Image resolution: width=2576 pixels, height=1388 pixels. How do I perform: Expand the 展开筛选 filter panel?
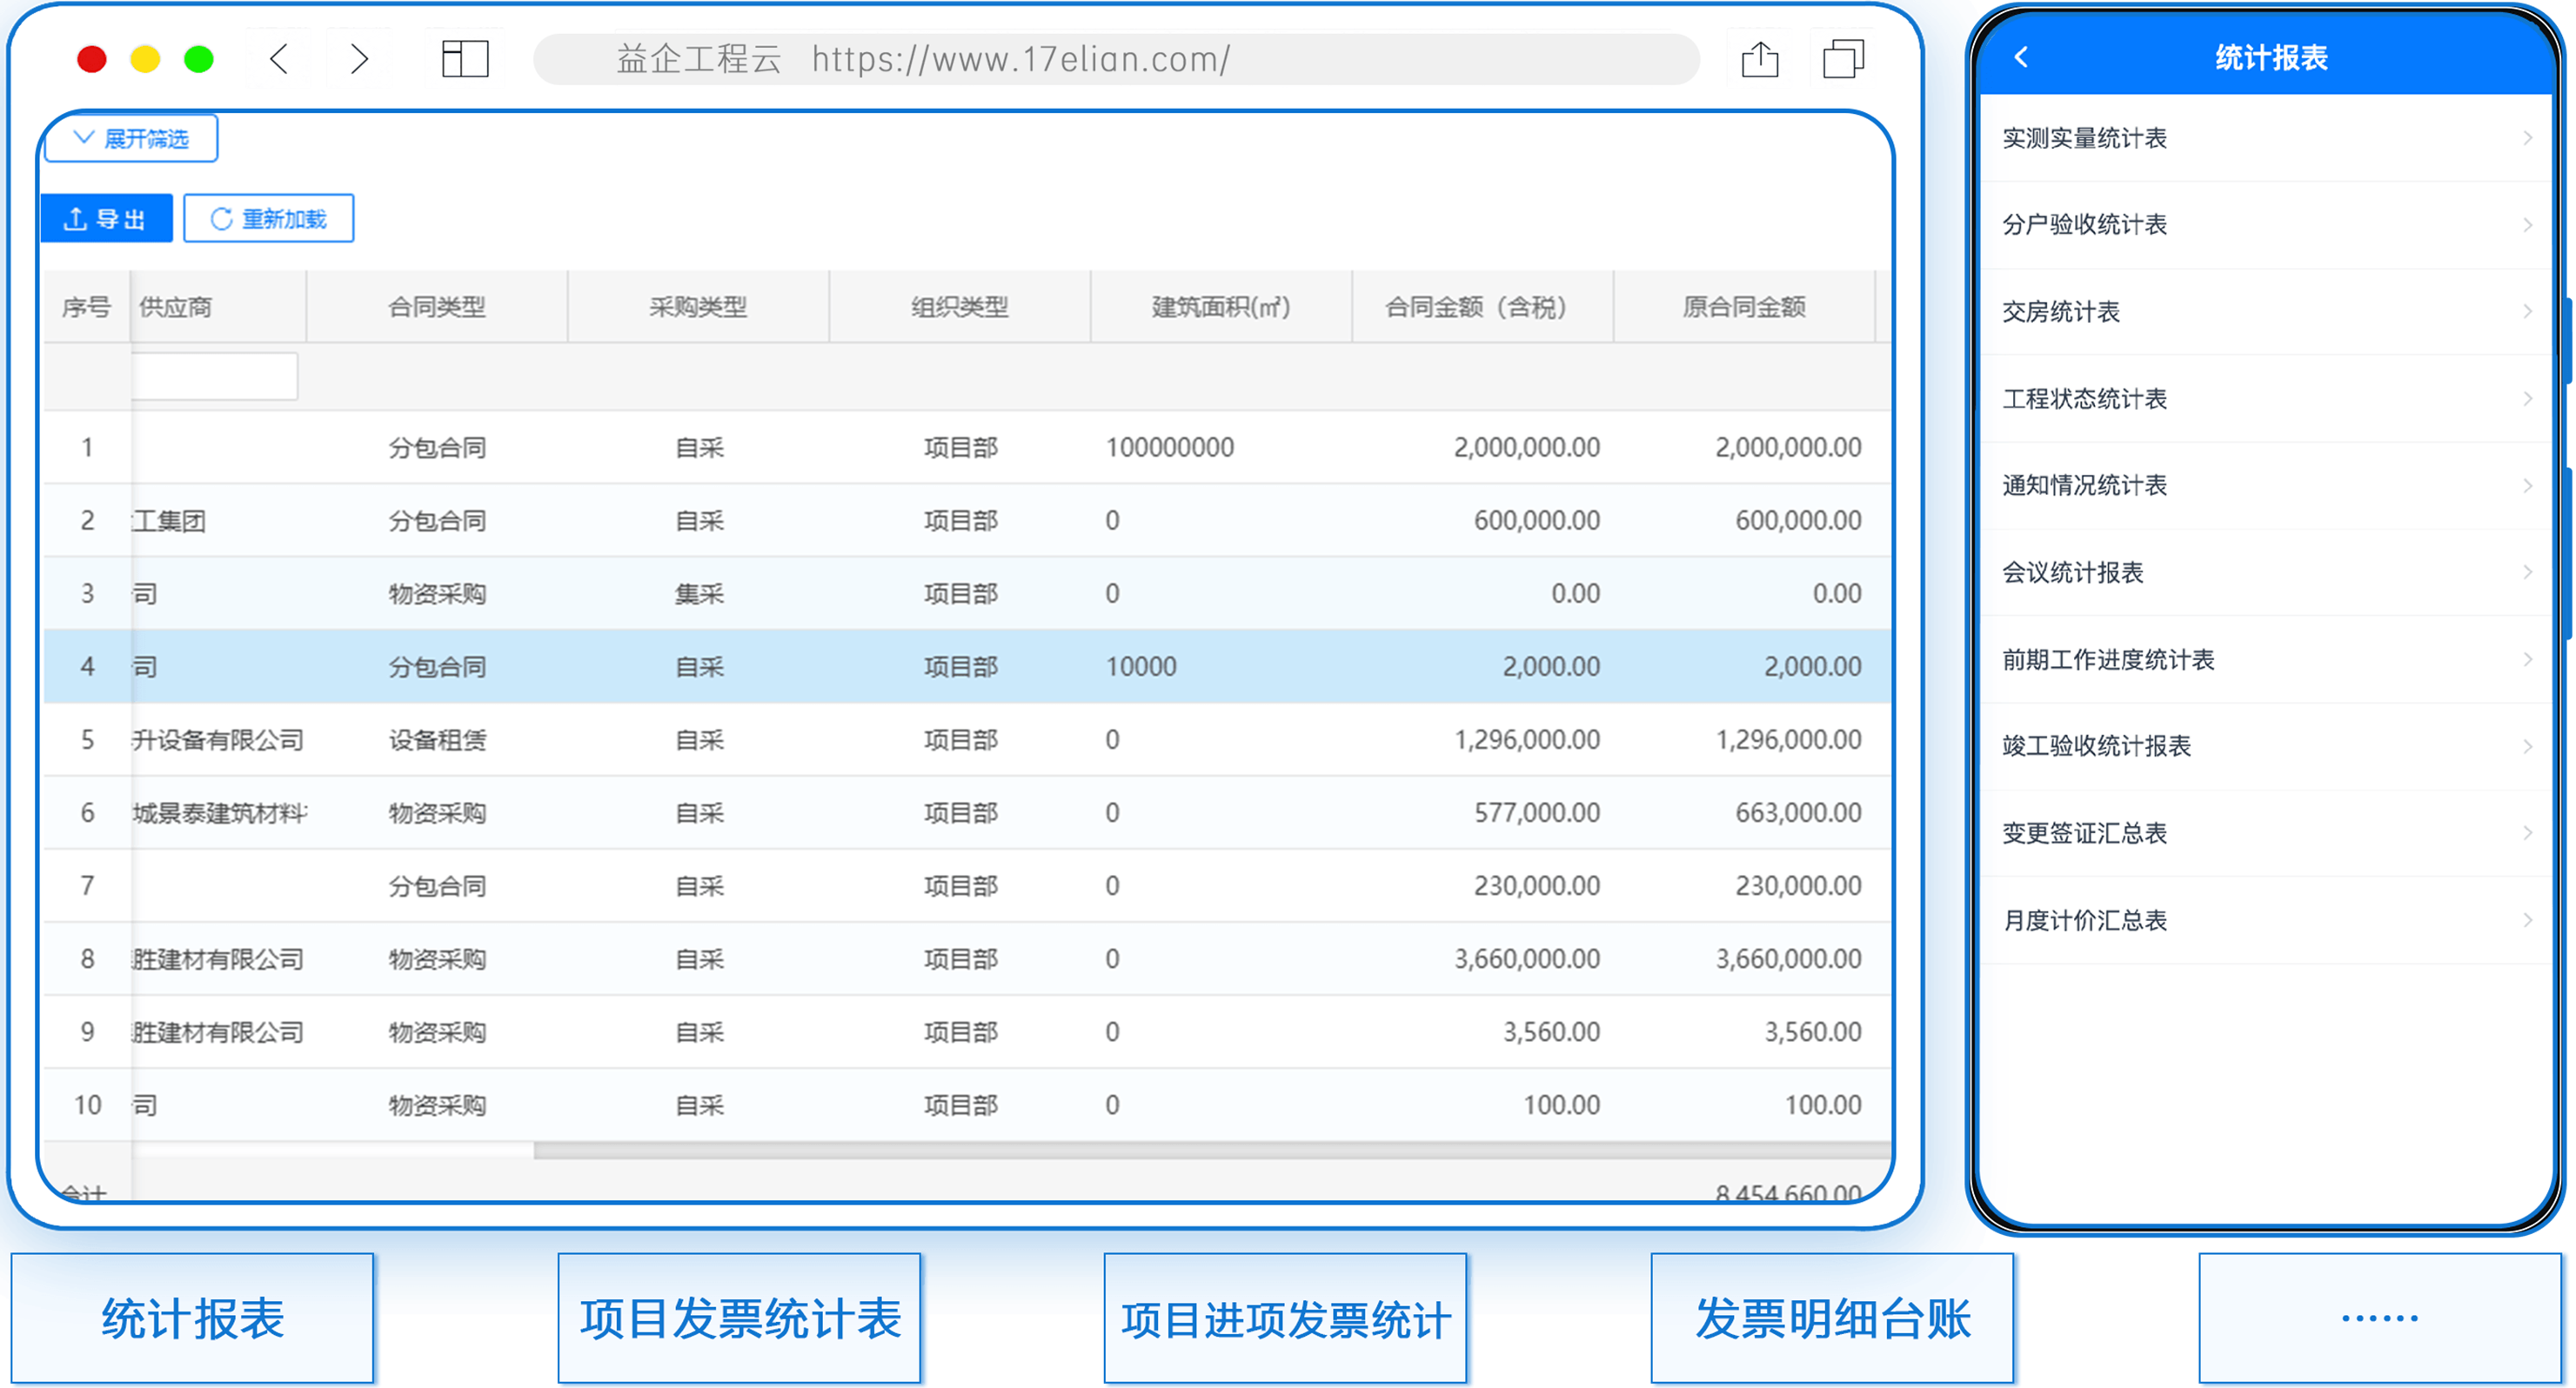click(131, 138)
